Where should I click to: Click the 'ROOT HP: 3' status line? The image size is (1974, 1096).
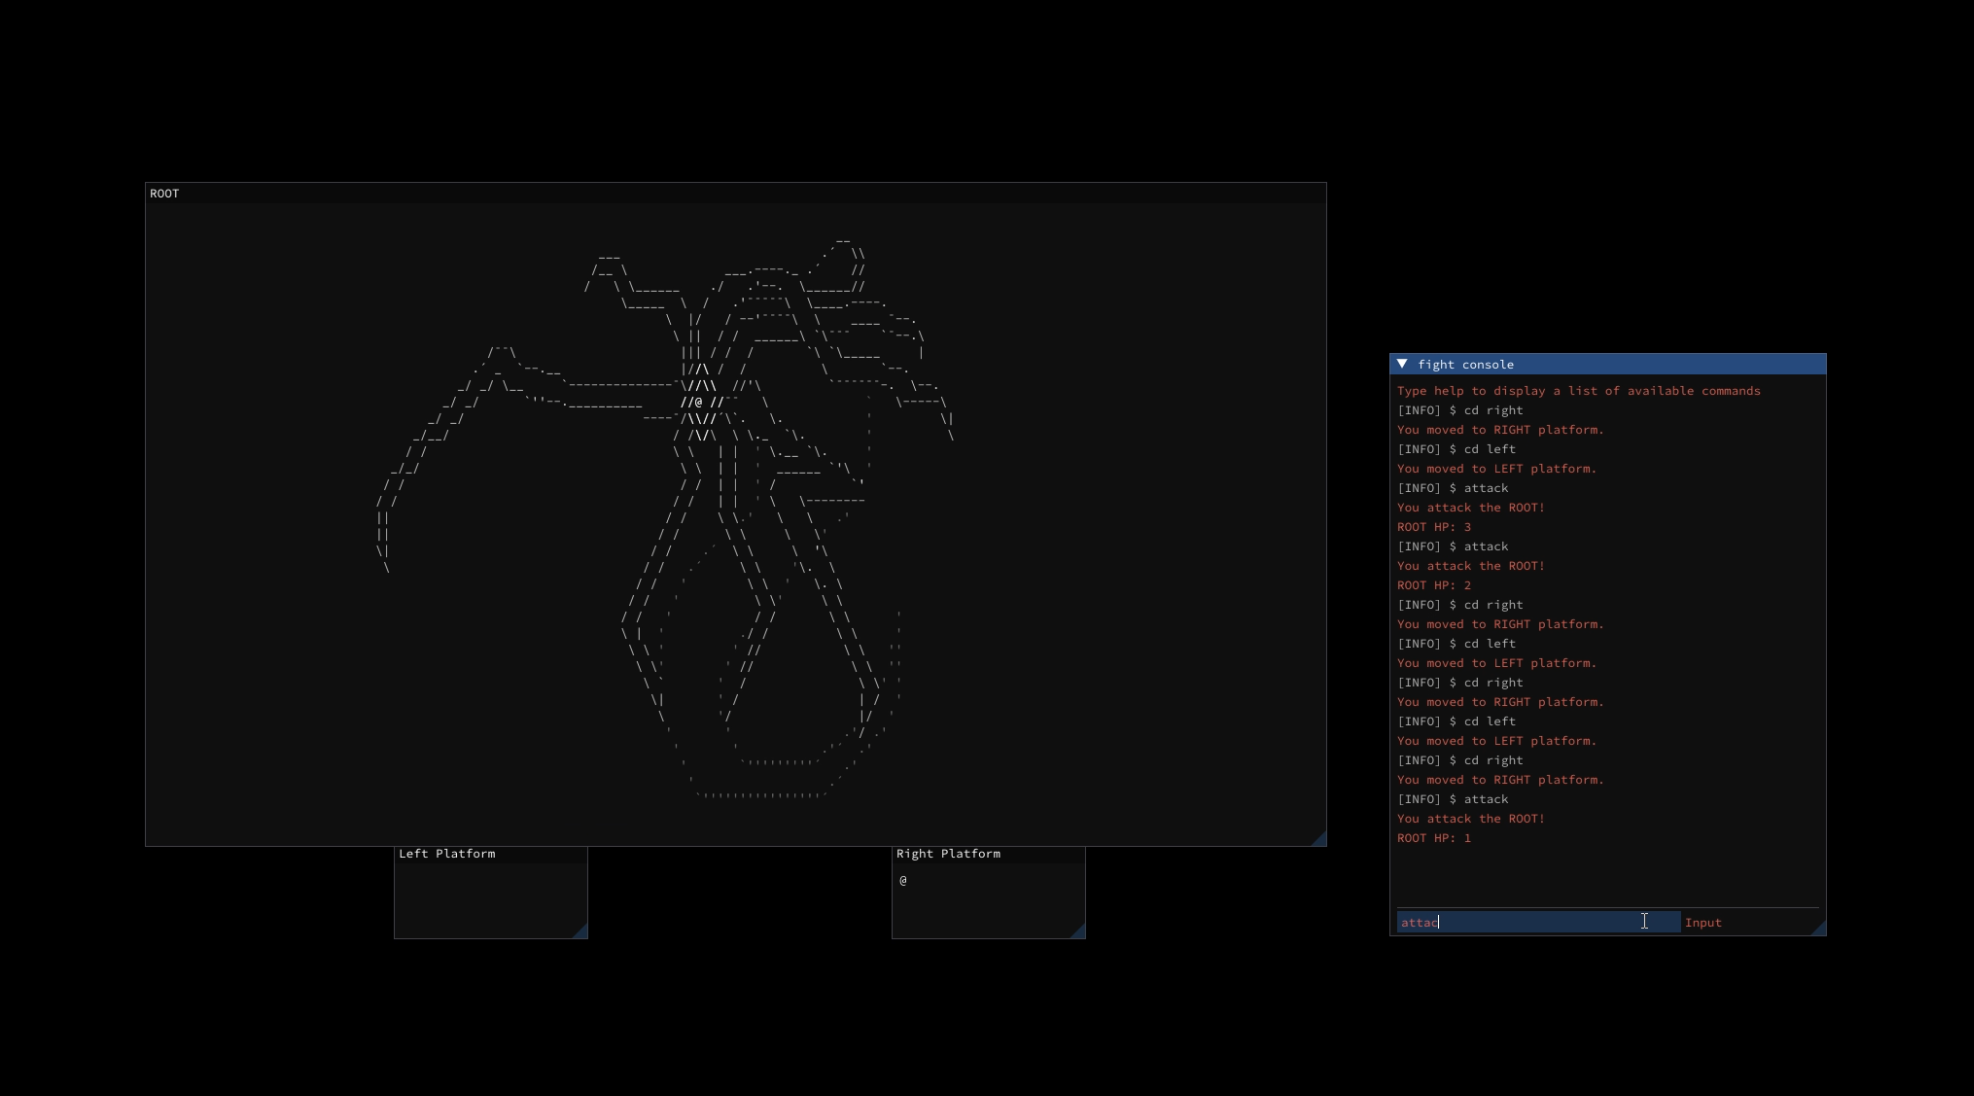tap(1434, 527)
